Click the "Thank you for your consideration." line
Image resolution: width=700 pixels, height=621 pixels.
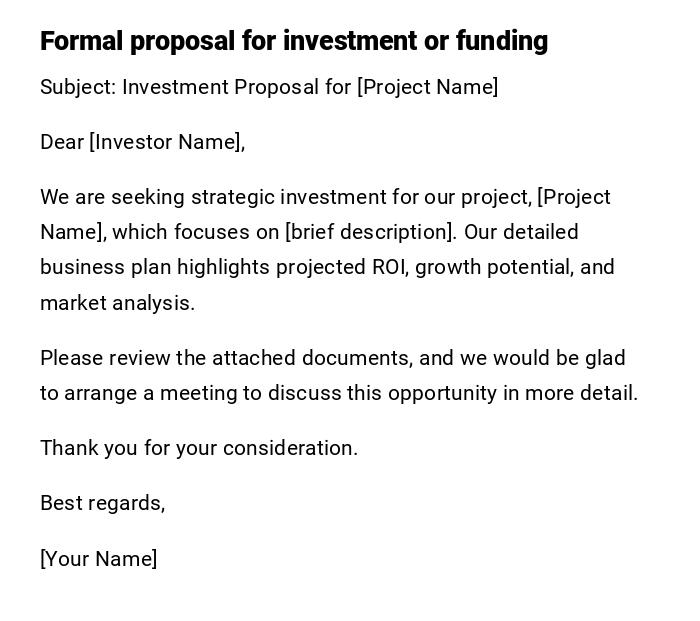click(x=199, y=448)
